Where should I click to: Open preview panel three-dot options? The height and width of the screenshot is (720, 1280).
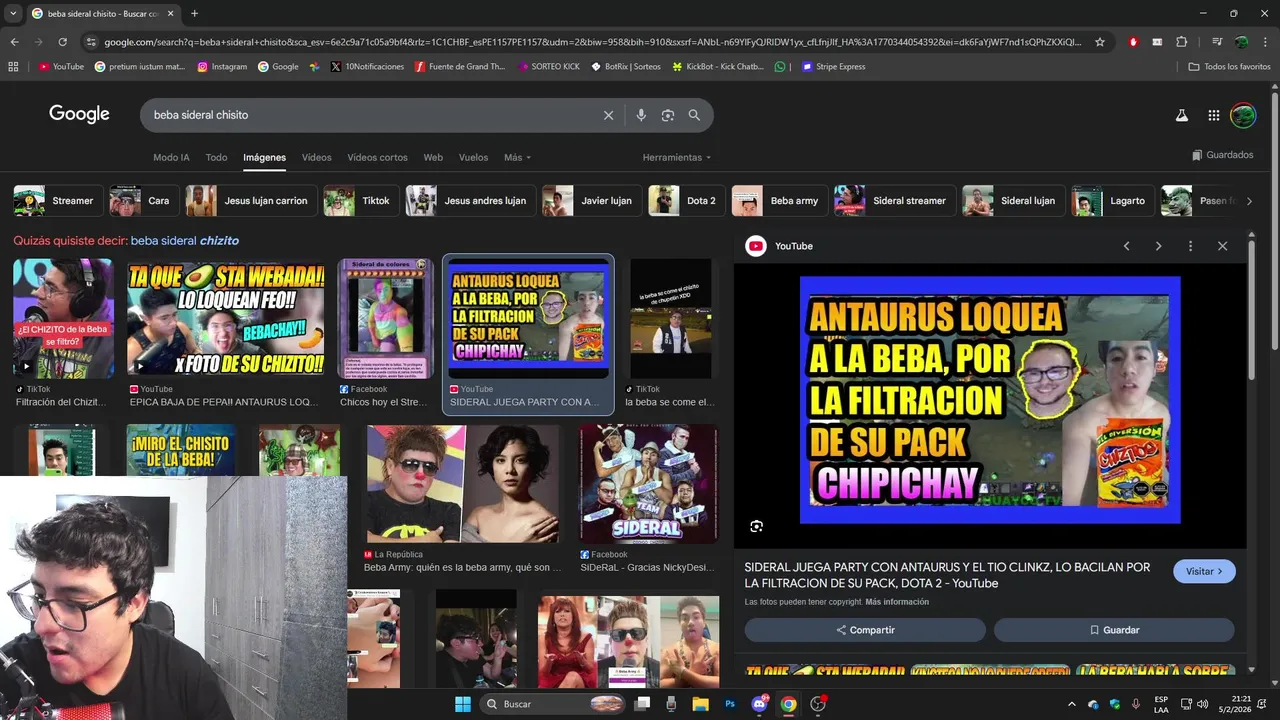(x=1190, y=246)
